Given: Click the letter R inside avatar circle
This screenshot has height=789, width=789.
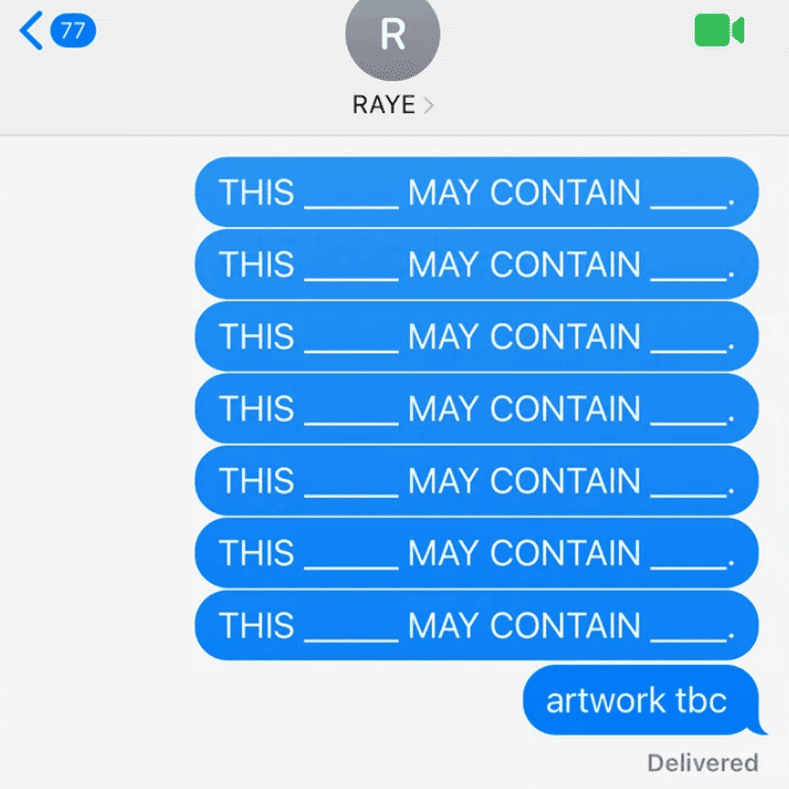Looking at the screenshot, I should (x=392, y=34).
